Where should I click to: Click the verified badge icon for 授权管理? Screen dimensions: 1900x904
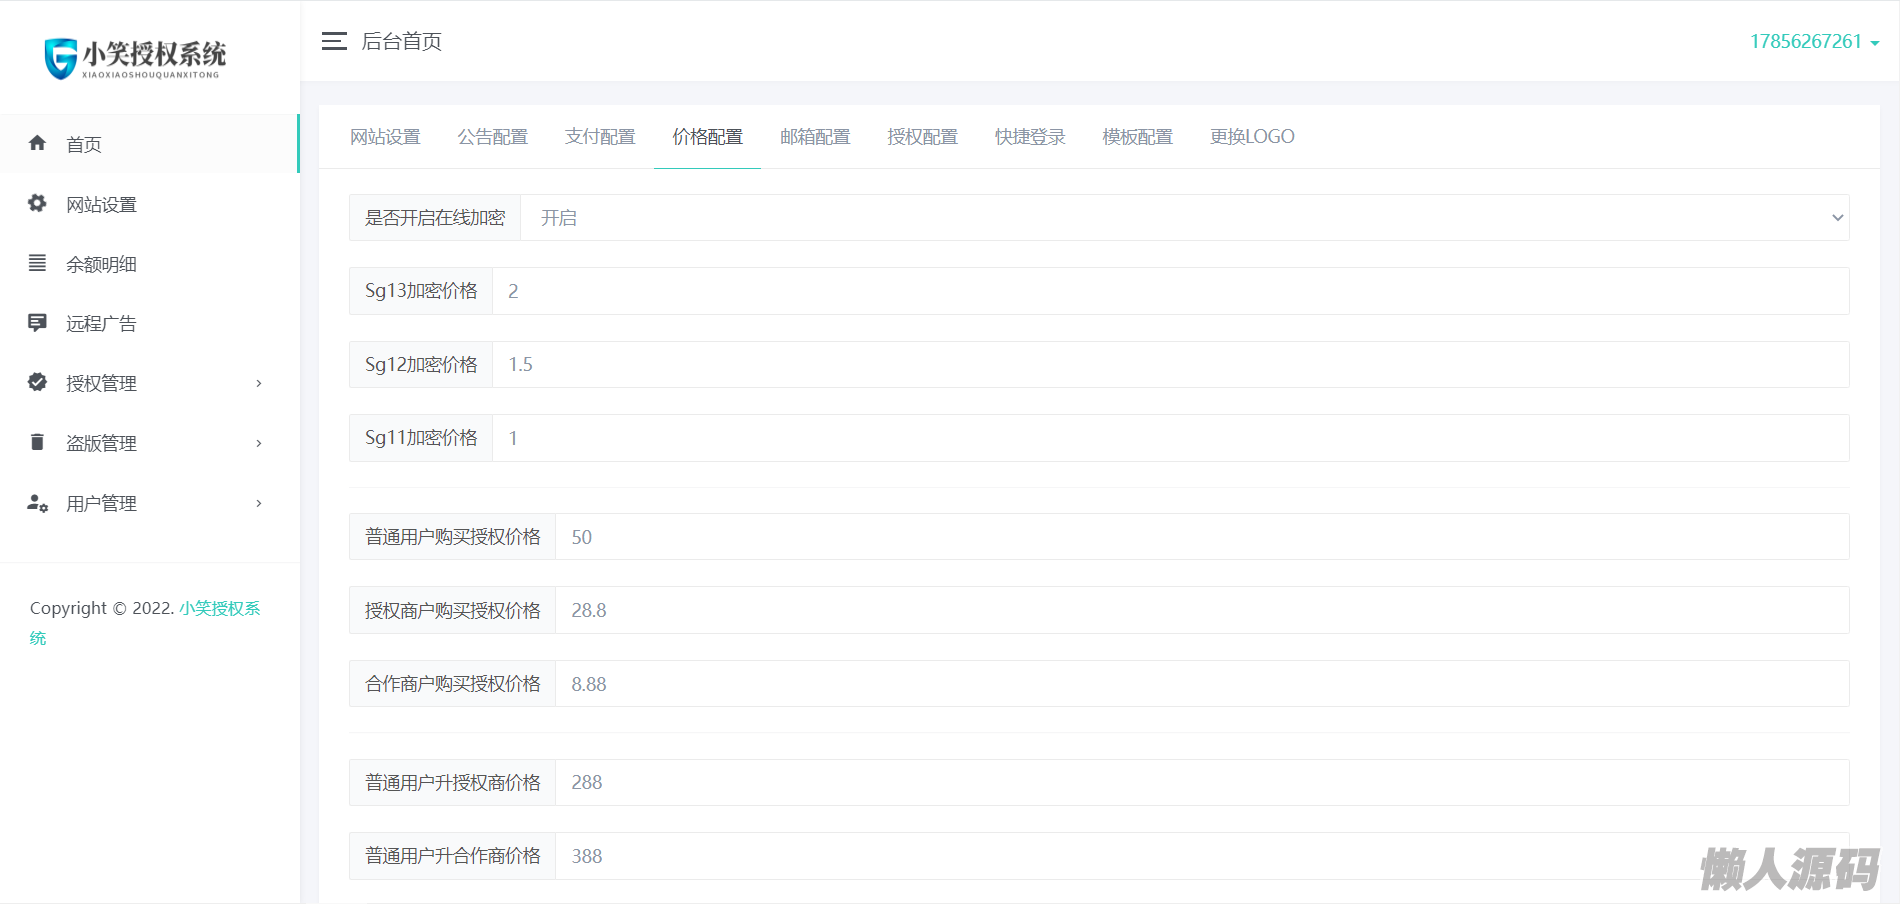[x=37, y=382]
